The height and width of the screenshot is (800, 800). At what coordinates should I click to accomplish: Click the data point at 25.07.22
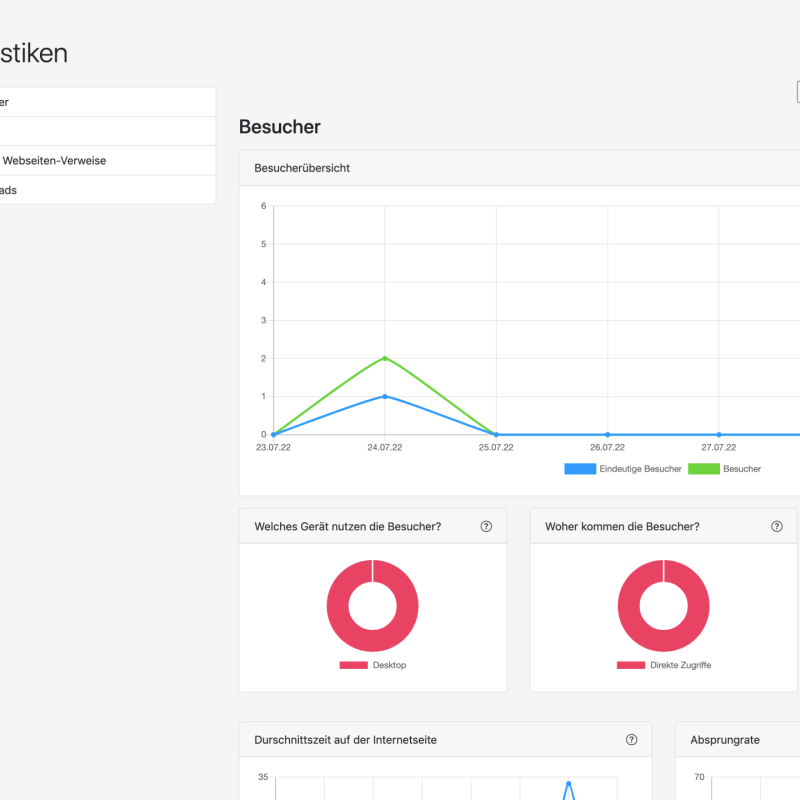pyautogui.click(x=496, y=435)
